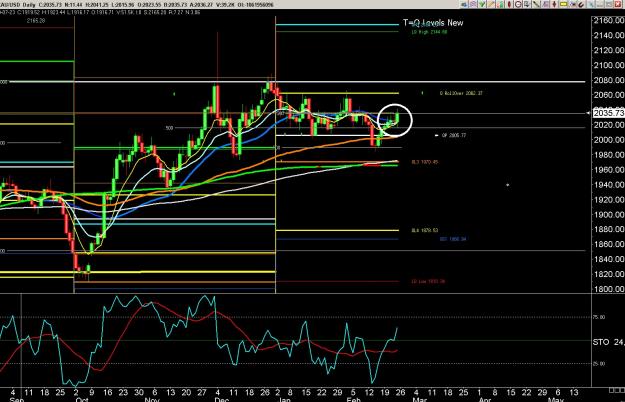The width and height of the screenshot is (625, 402).
Task: Click the BL3 1970.45 level label
Action: pyautogui.click(x=425, y=162)
